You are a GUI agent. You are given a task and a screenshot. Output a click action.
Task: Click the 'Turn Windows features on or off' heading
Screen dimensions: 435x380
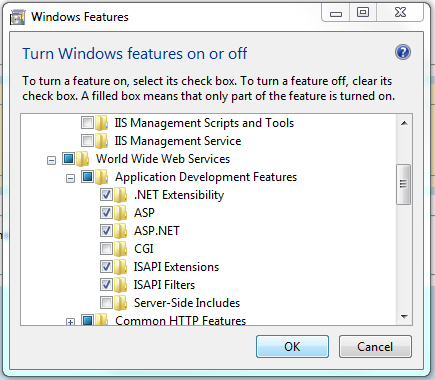(135, 54)
